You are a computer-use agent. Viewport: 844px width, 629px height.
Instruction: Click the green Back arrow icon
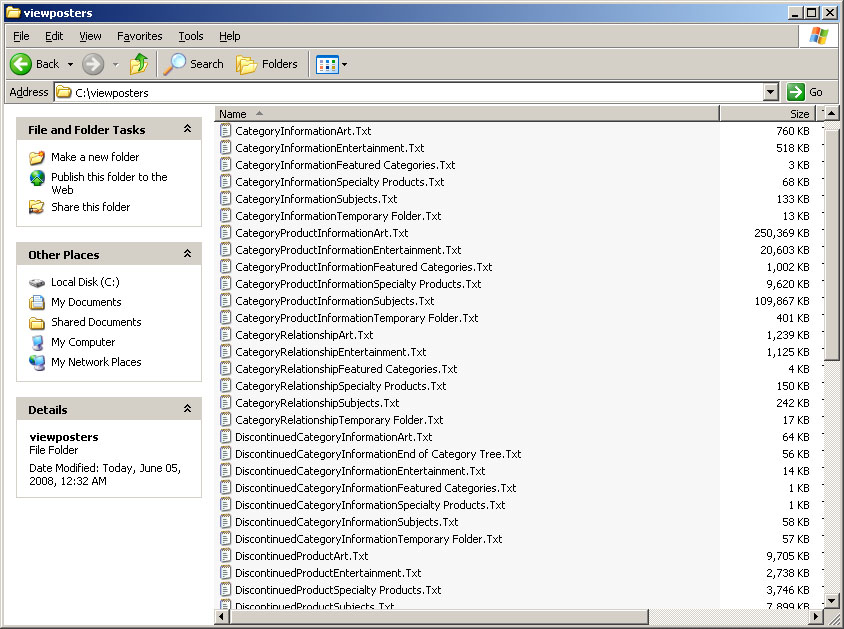(x=21, y=64)
